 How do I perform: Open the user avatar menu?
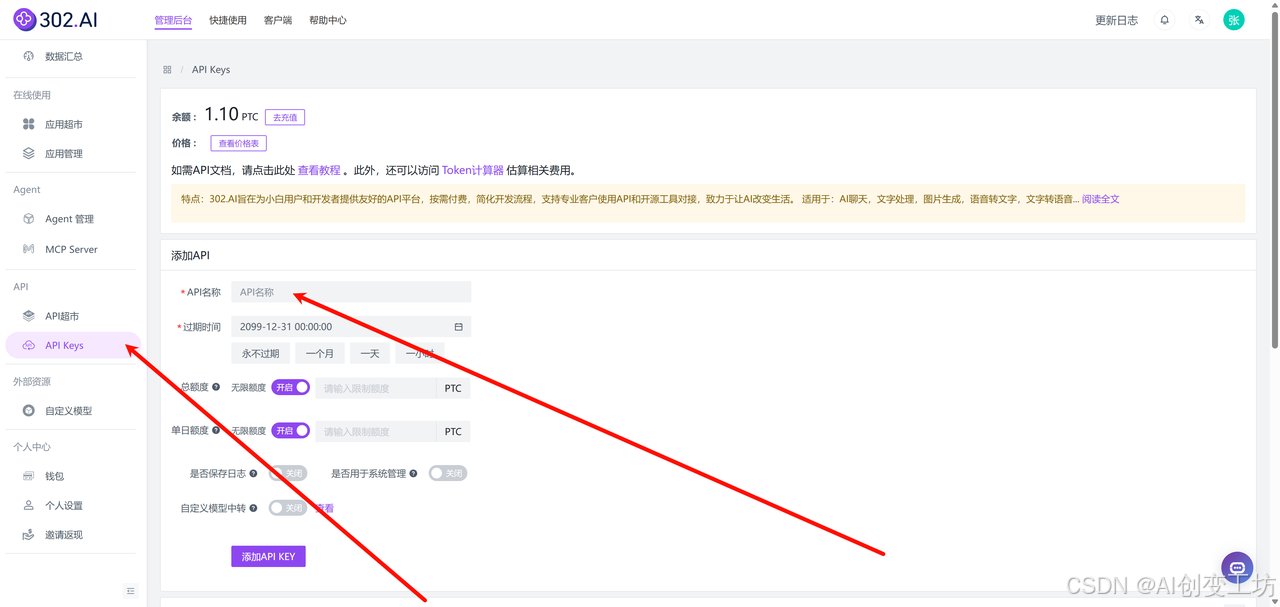[1234, 20]
